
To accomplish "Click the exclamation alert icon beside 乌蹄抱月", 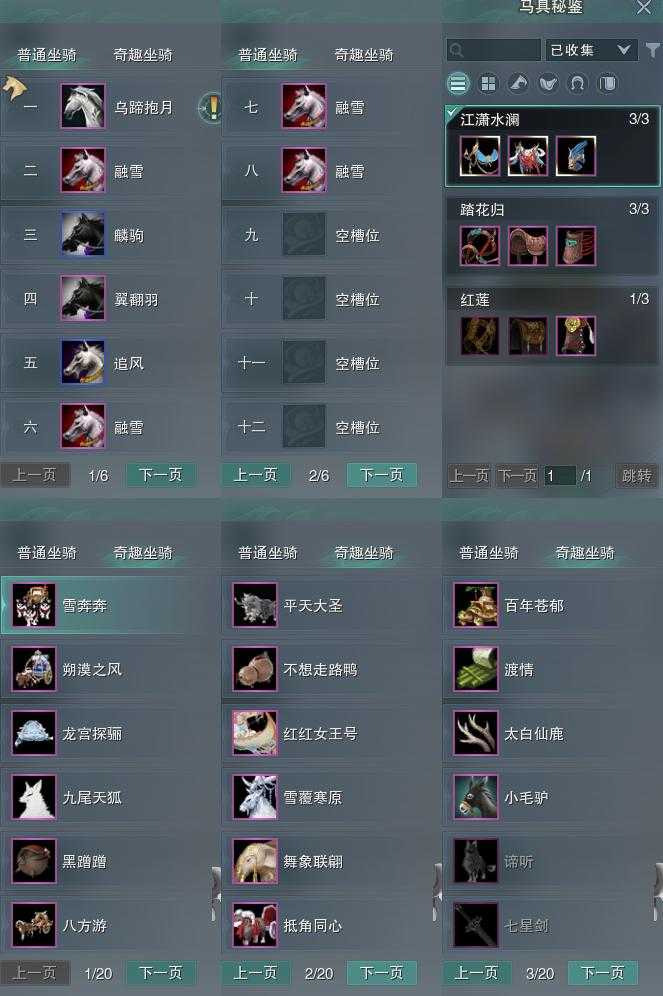I will click(x=211, y=107).
